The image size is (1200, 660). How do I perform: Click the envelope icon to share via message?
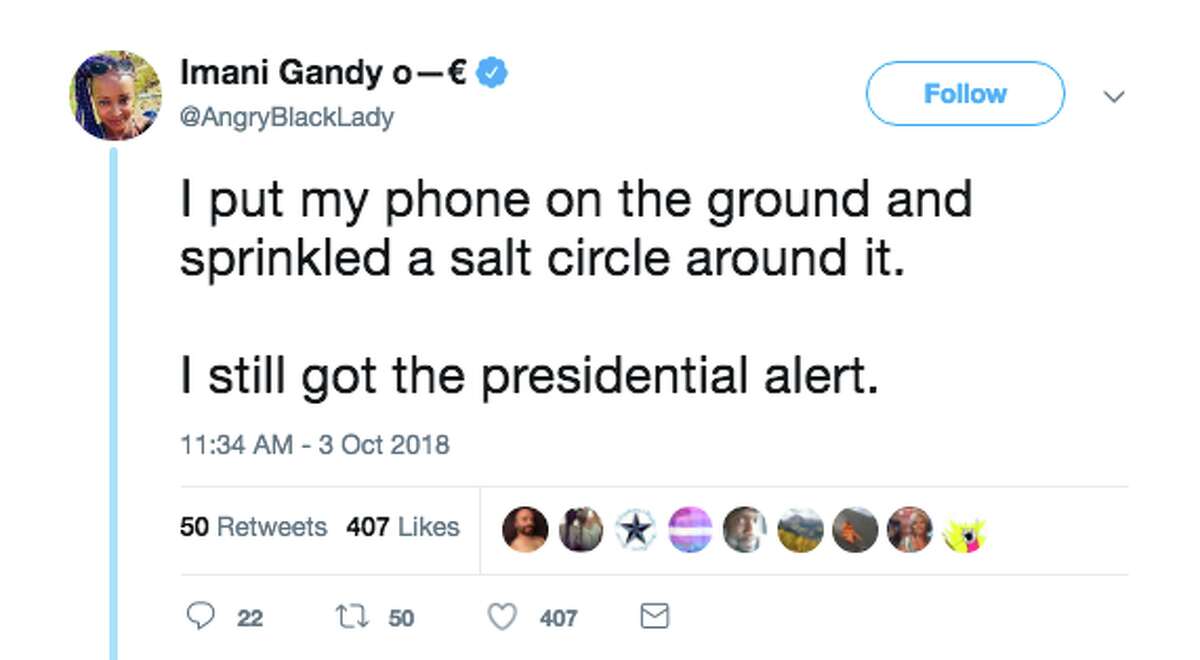coord(652,617)
